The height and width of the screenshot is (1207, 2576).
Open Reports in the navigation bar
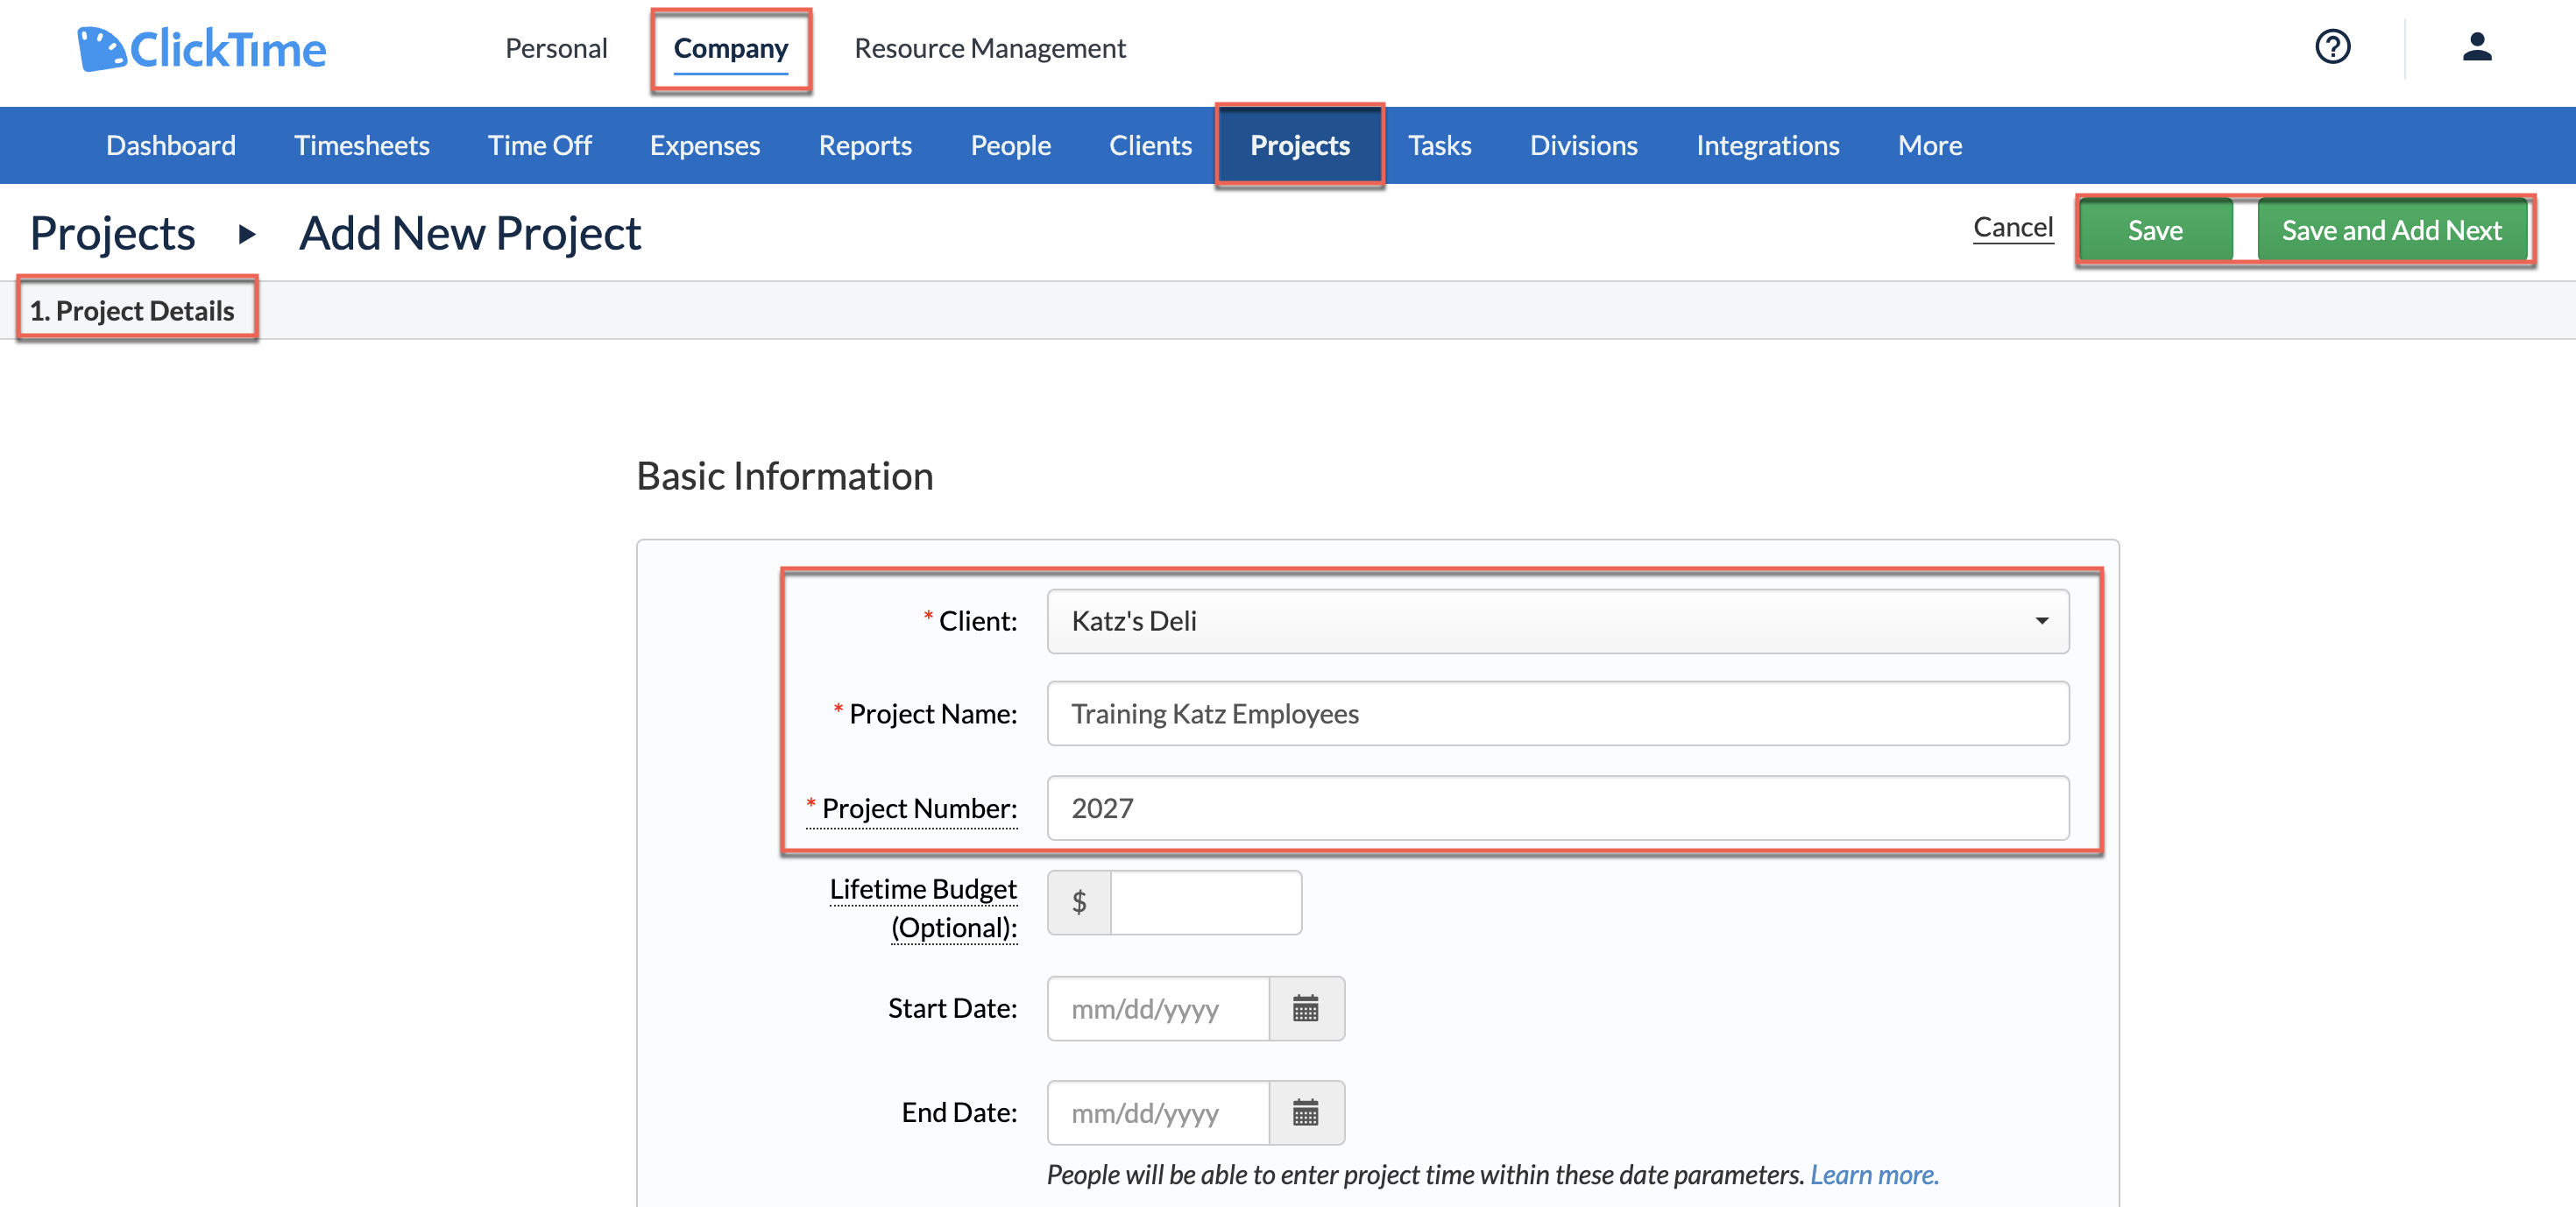click(x=865, y=145)
